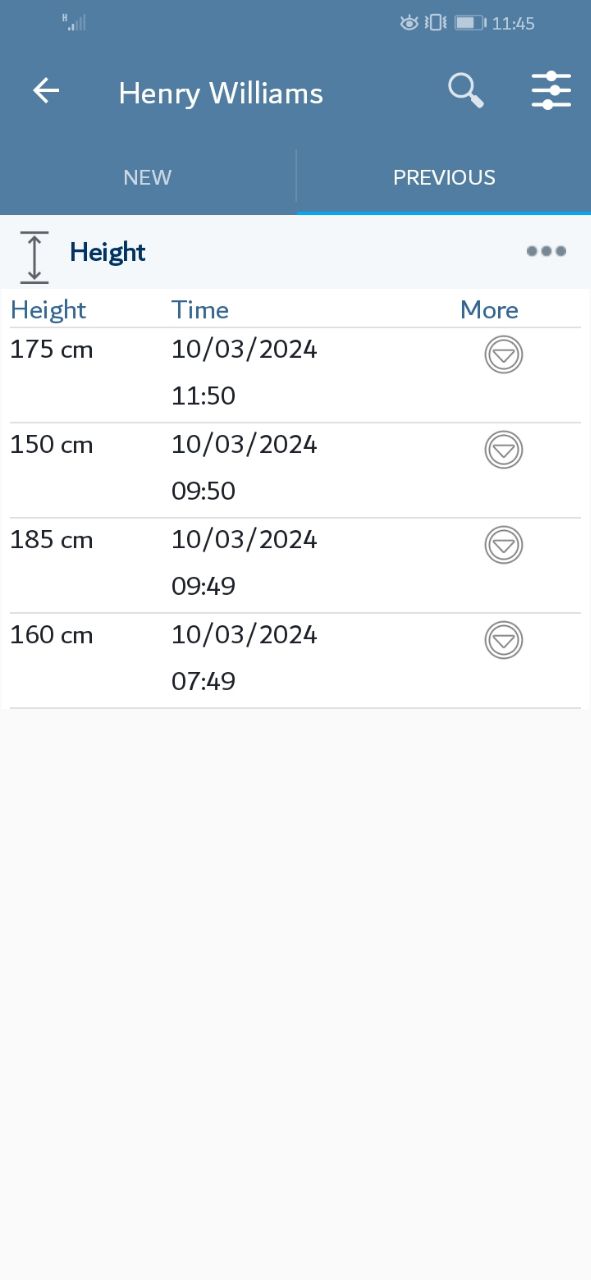Viewport: 591px width, 1280px height.
Task: Go back using the left arrow
Action: 46,91
